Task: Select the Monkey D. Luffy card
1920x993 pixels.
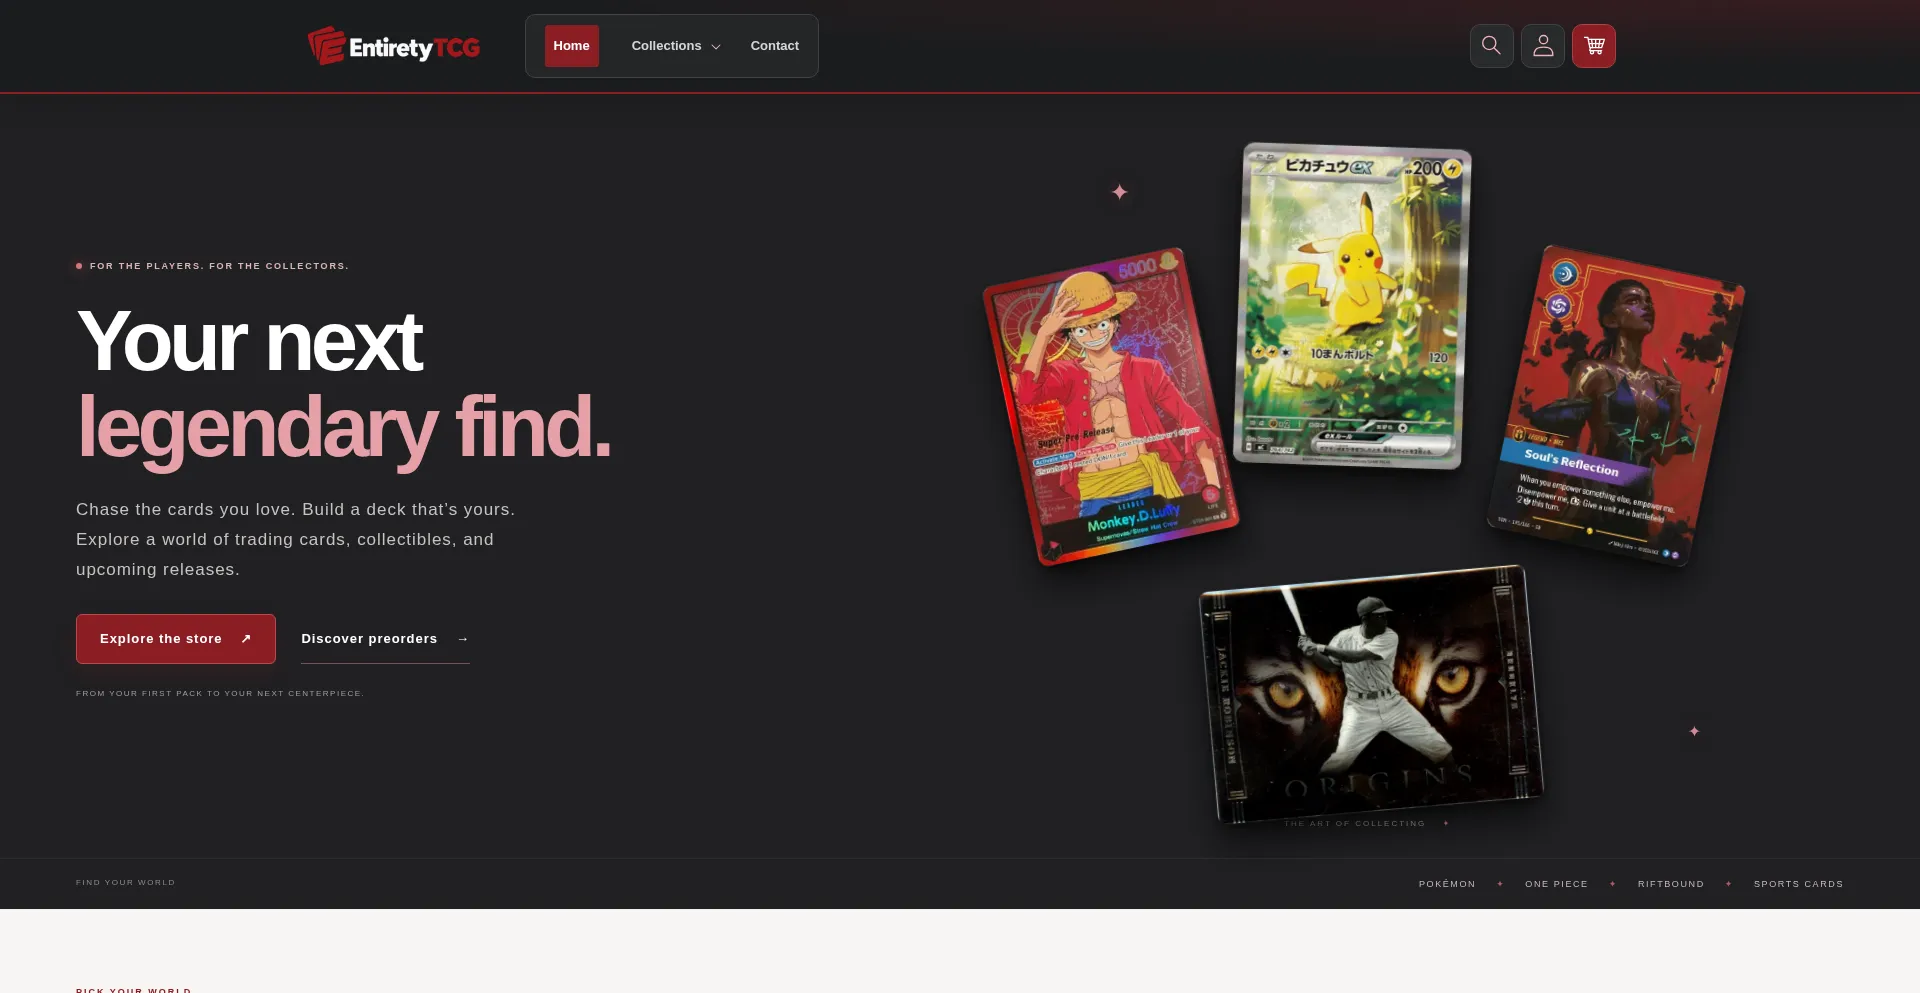Action: [1111, 406]
